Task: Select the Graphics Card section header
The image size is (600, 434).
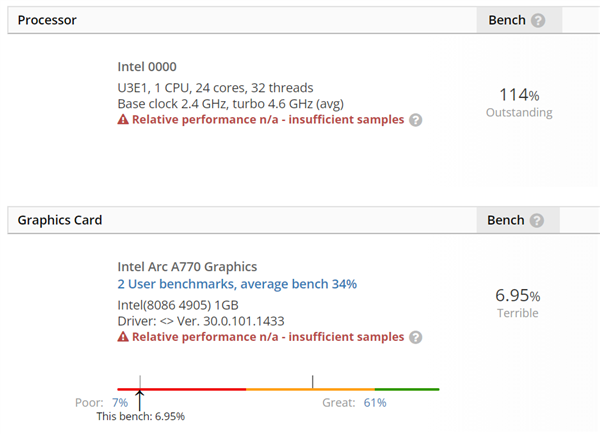Action: (60, 220)
